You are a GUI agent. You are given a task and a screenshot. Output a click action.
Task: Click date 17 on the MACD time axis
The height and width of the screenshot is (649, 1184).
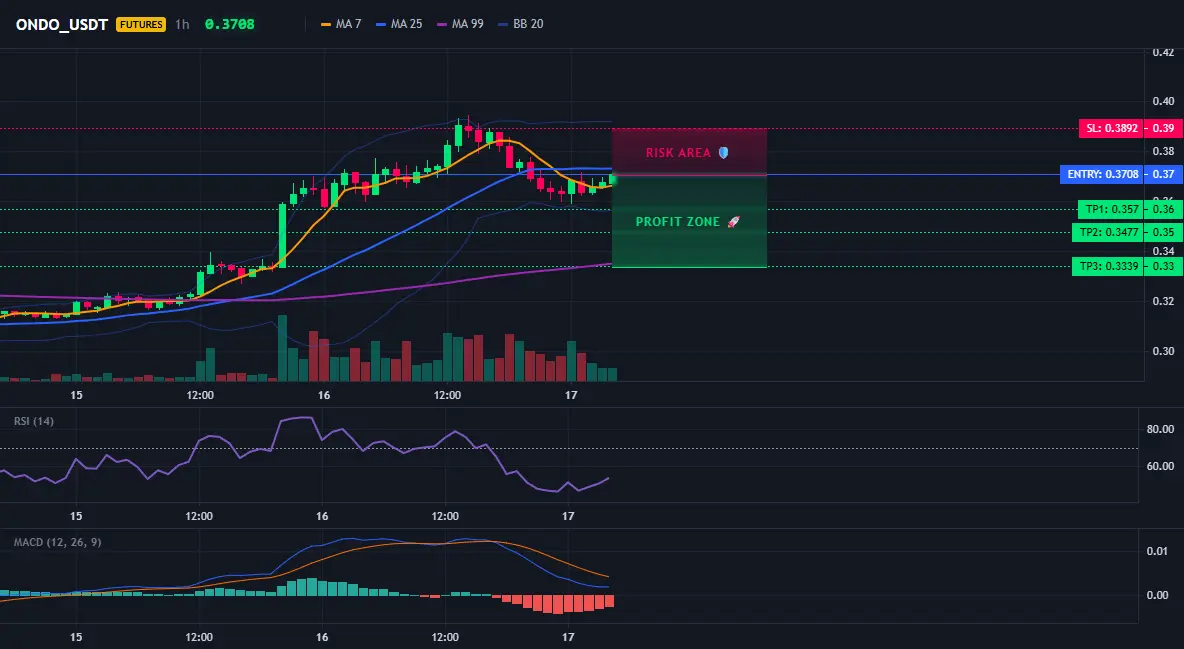coord(569,637)
